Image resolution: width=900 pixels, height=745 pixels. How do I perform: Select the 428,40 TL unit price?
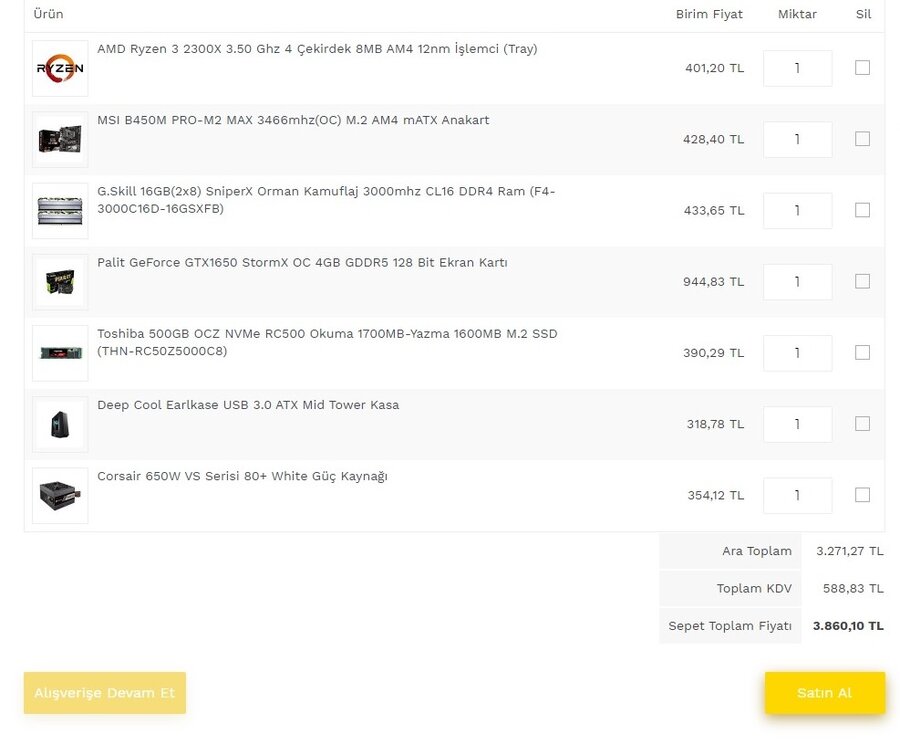[713, 139]
